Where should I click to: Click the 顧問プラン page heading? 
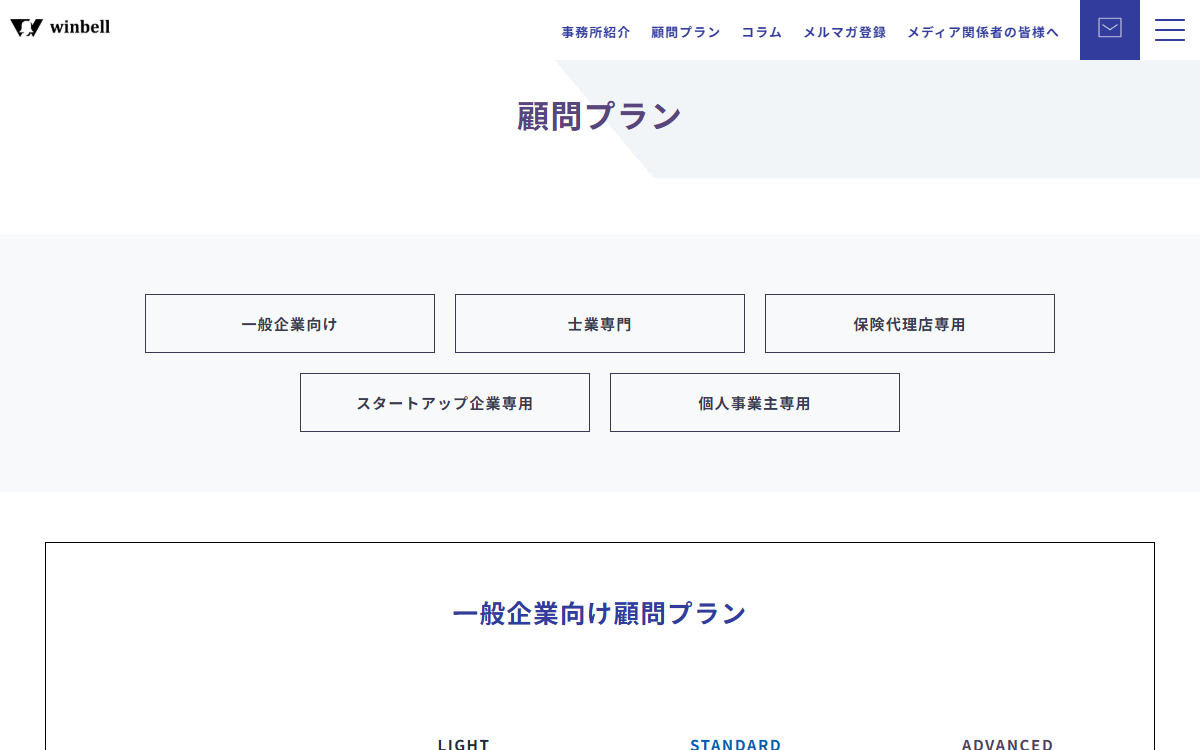(600, 116)
